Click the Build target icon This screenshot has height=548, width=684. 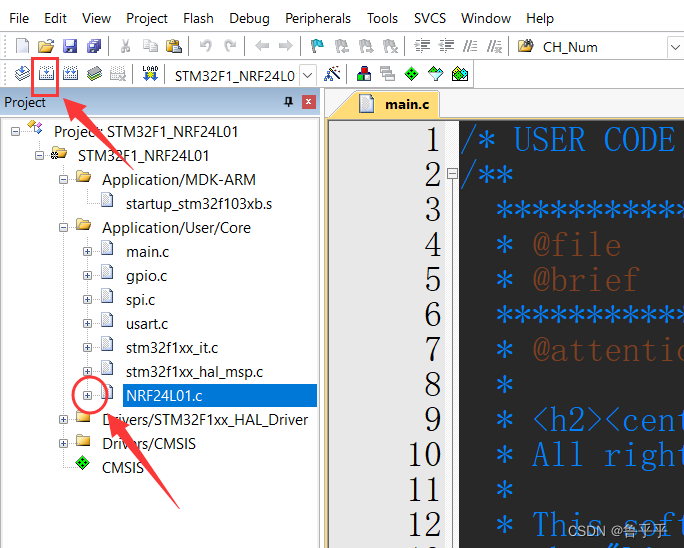(46, 74)
